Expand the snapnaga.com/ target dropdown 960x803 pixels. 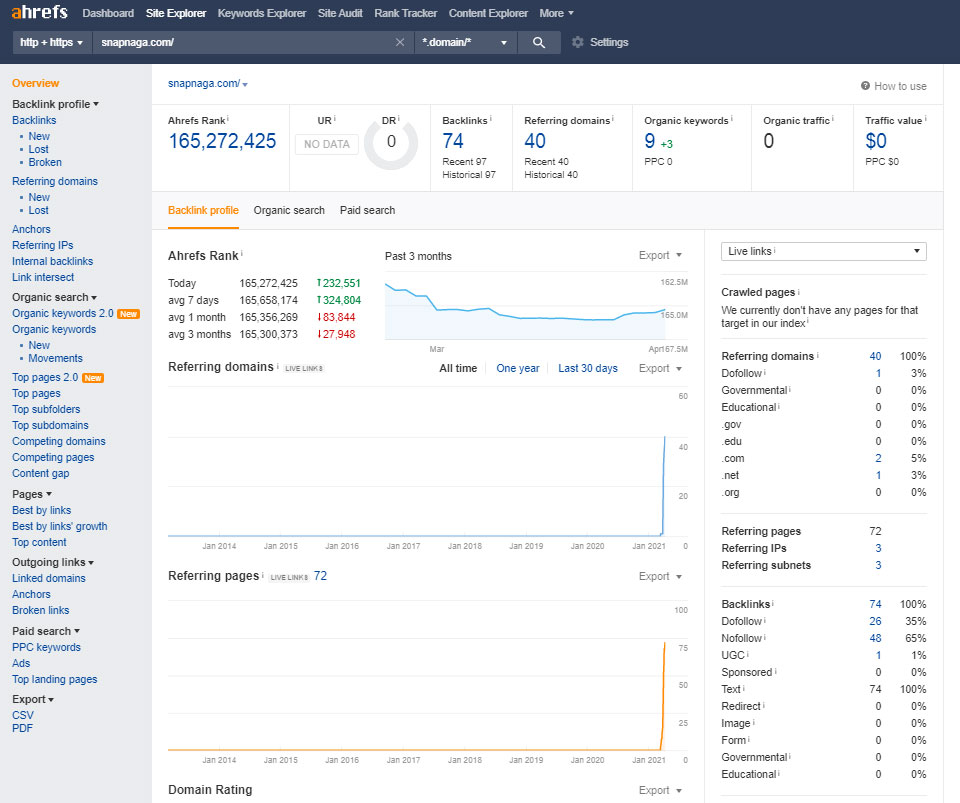point(245,84)
